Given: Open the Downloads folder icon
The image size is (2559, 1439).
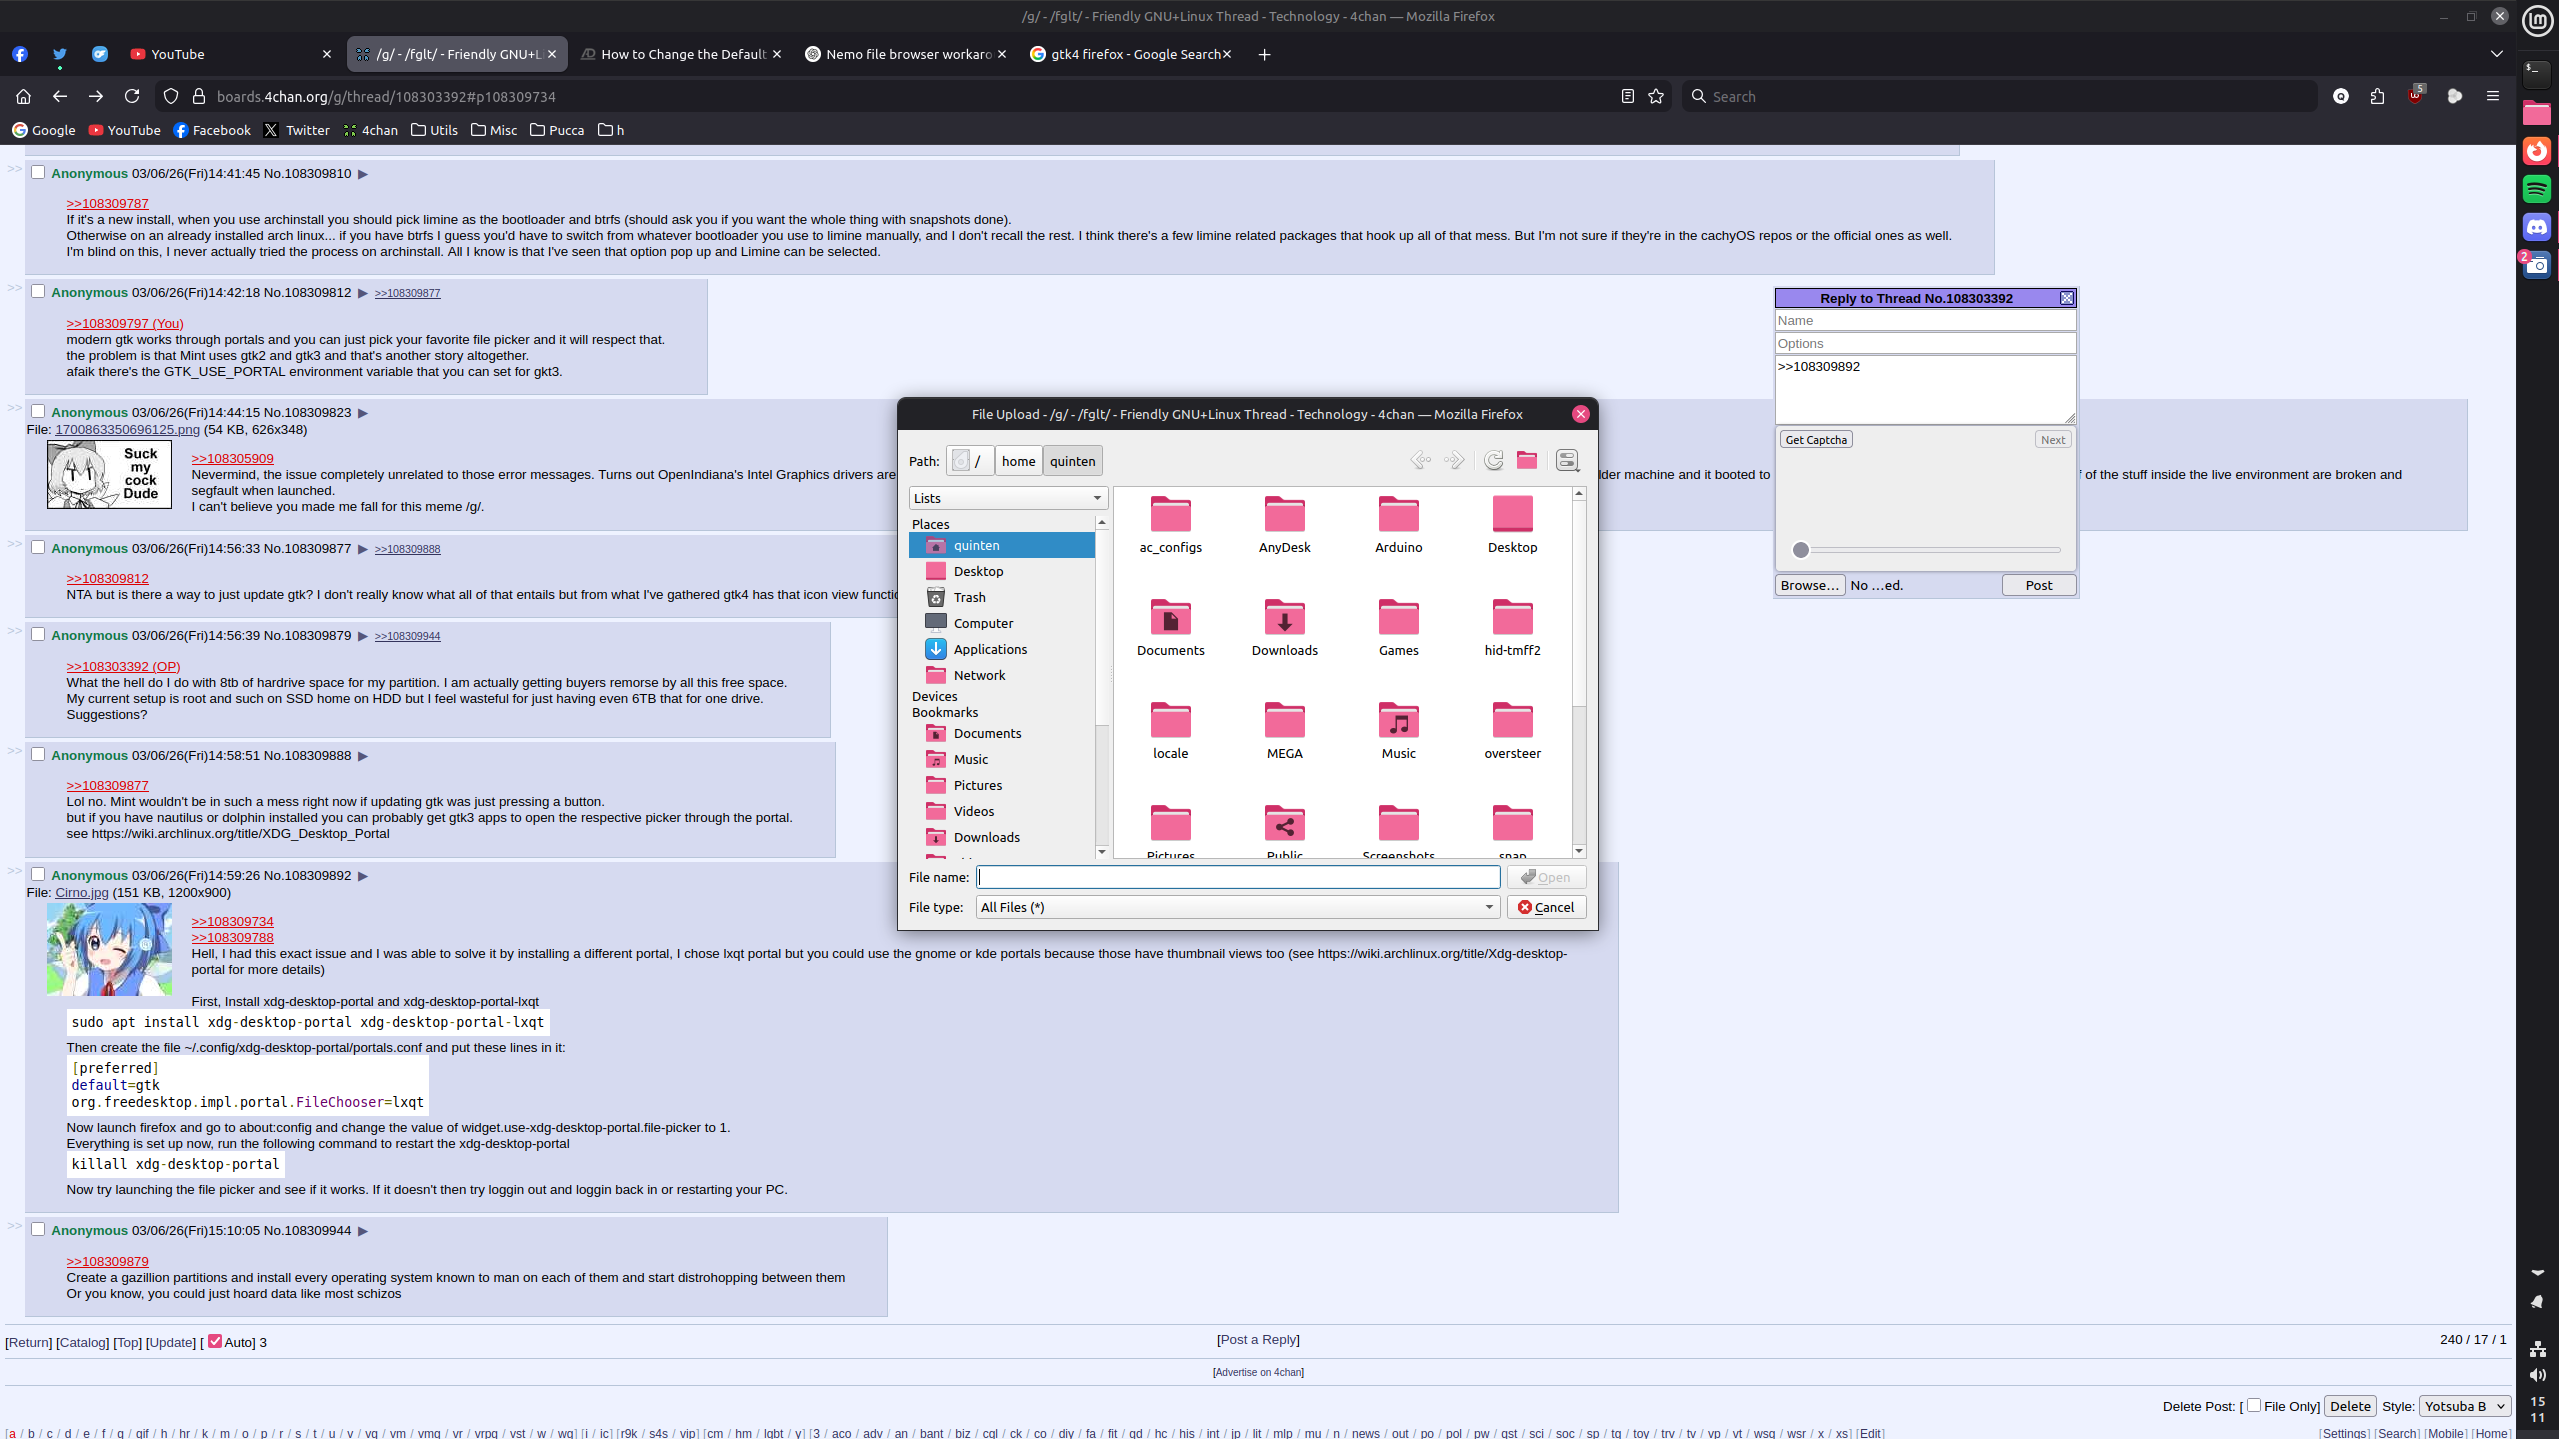Looking at the screenshot, I should (1284, 618).
